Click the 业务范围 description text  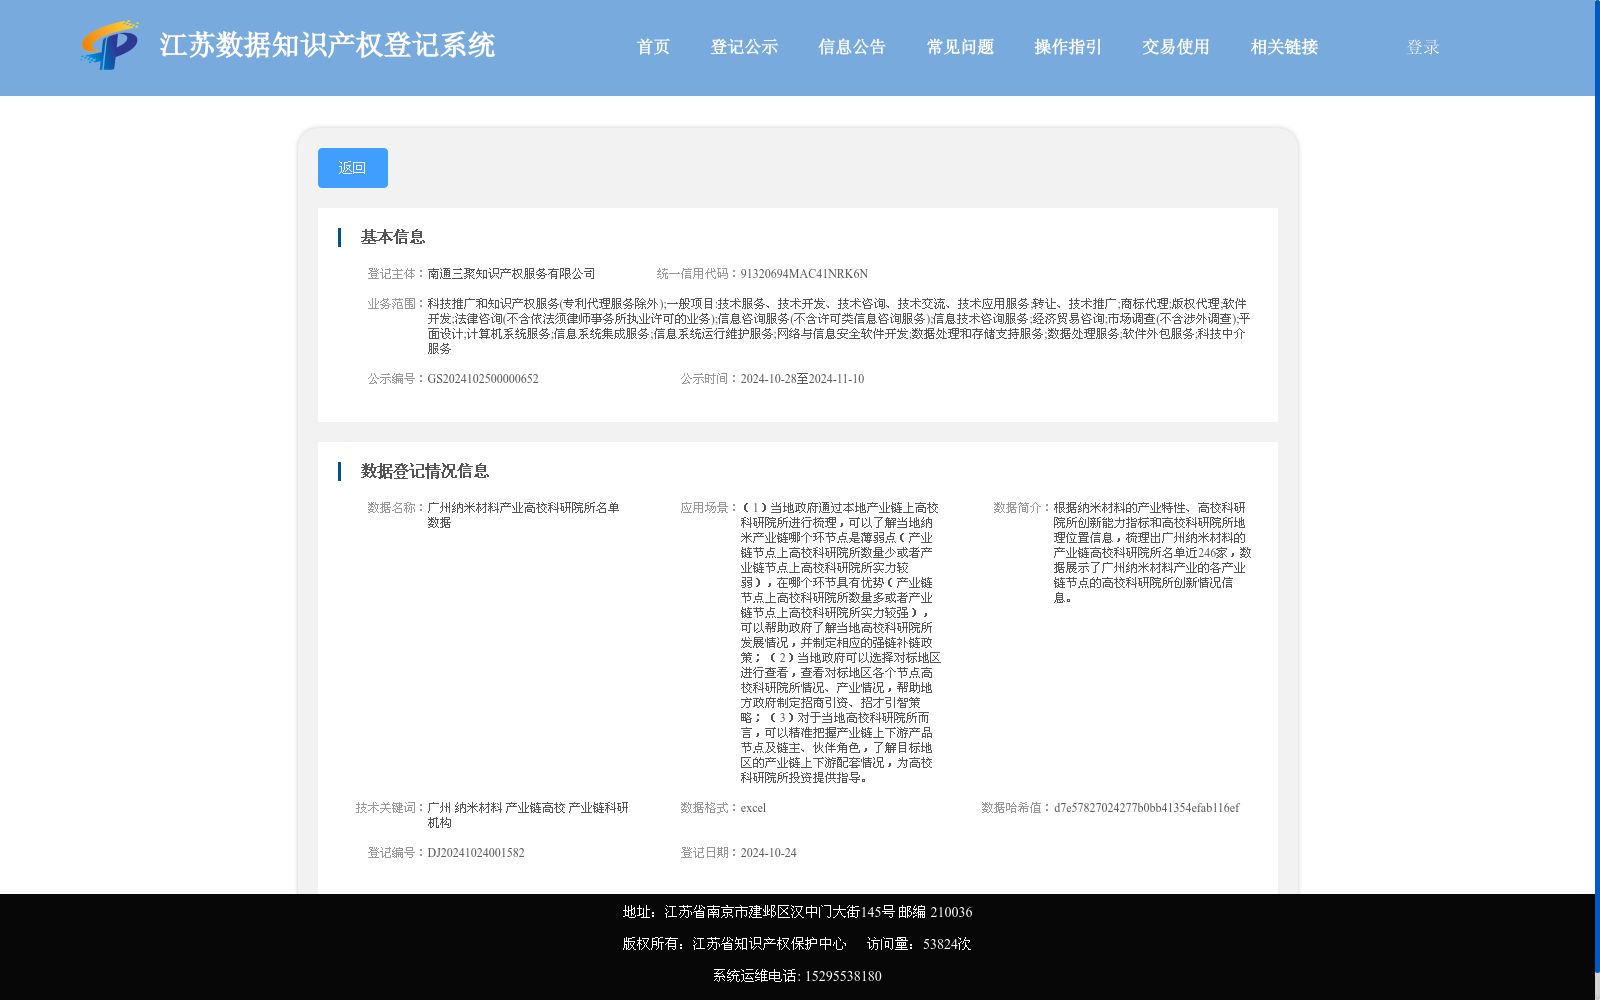click(839, 326)
